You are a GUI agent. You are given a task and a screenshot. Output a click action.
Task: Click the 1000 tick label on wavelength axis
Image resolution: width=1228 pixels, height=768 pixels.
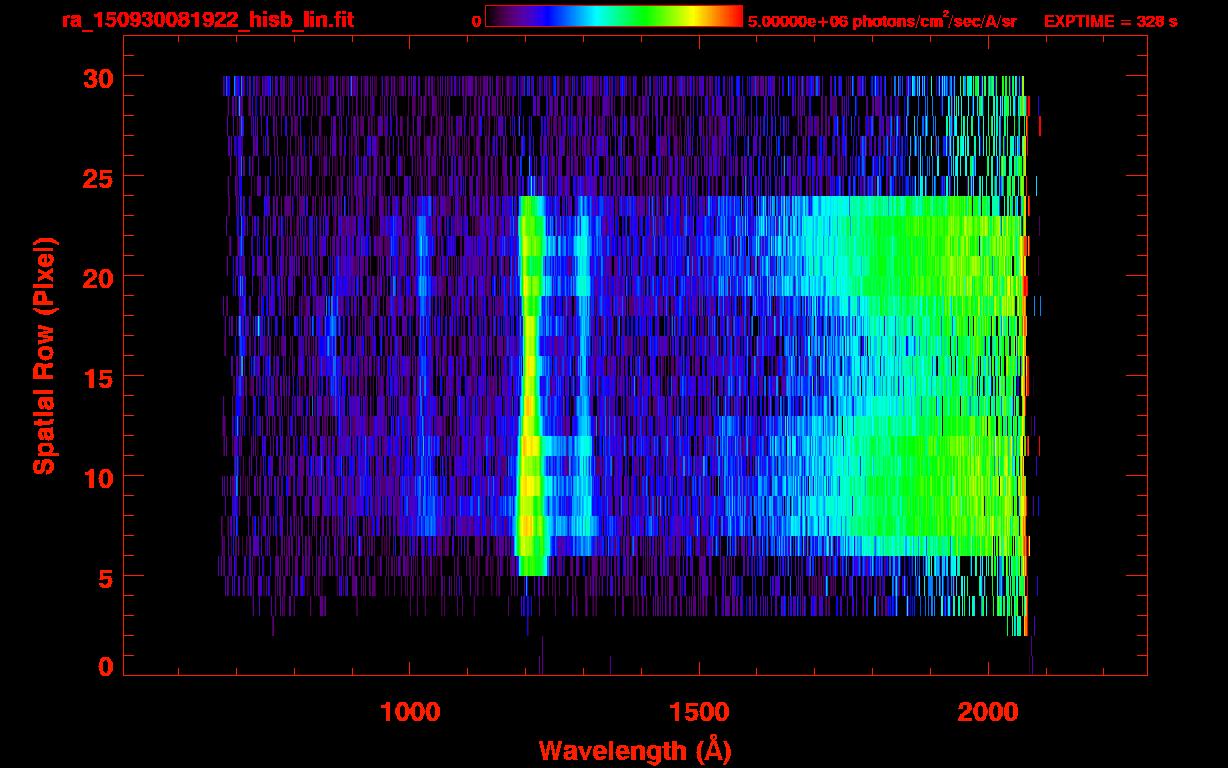coord(410,712)
